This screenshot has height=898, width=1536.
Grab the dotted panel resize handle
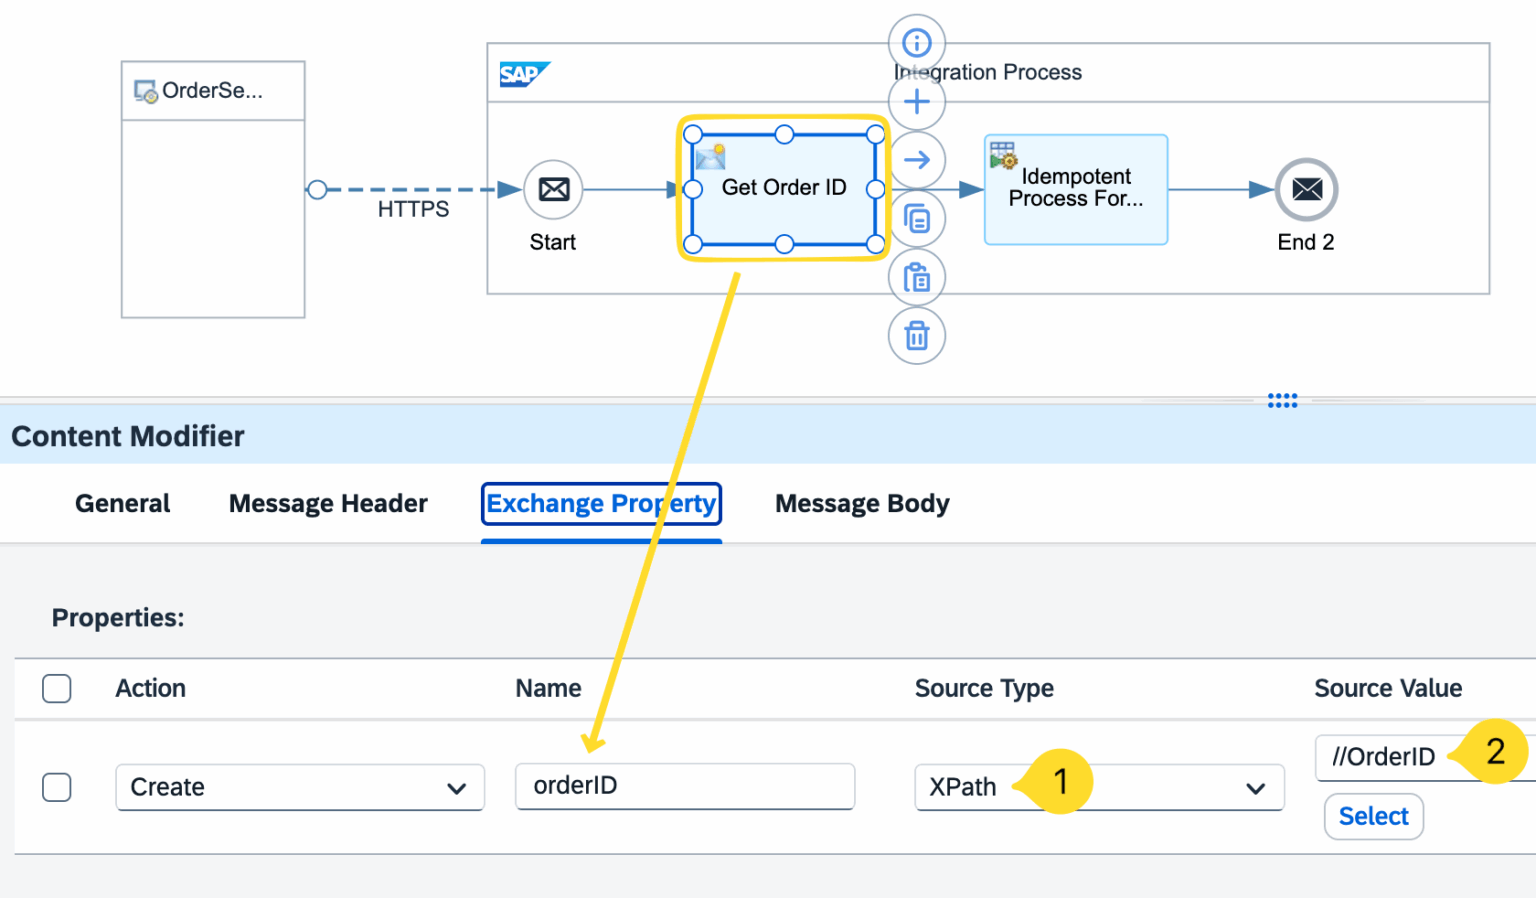tap(1282, 400)
